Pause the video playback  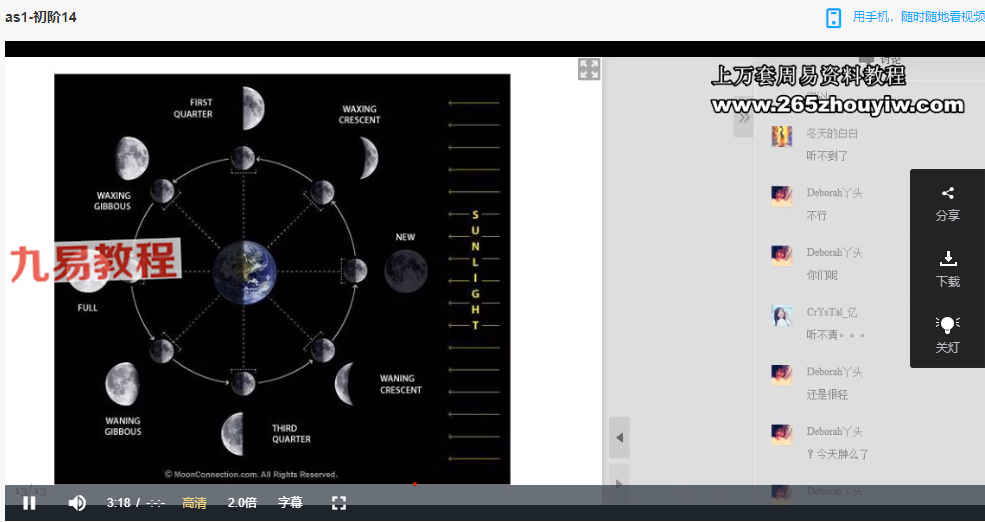29,503
